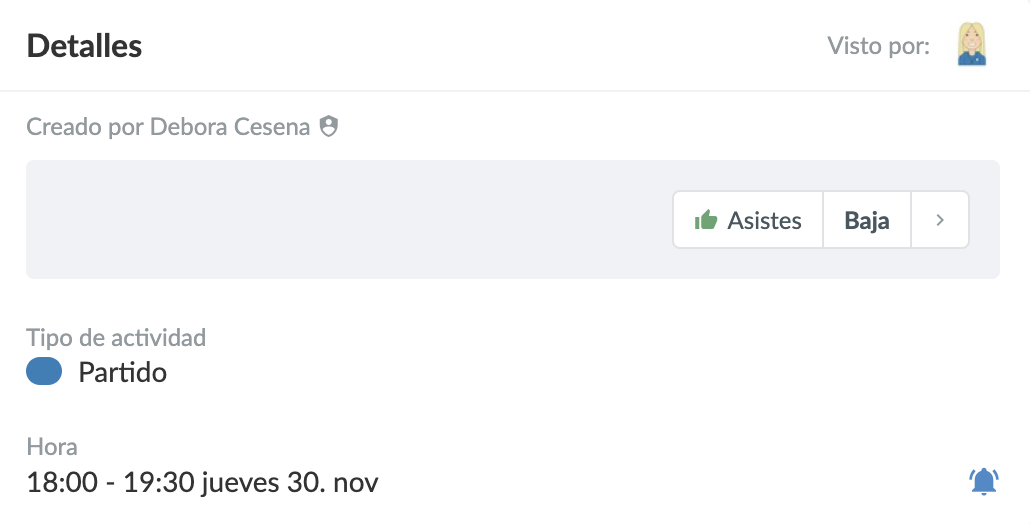Click the blue reminder bell icon
1030x524 pixels.
(x=984, y=482)
